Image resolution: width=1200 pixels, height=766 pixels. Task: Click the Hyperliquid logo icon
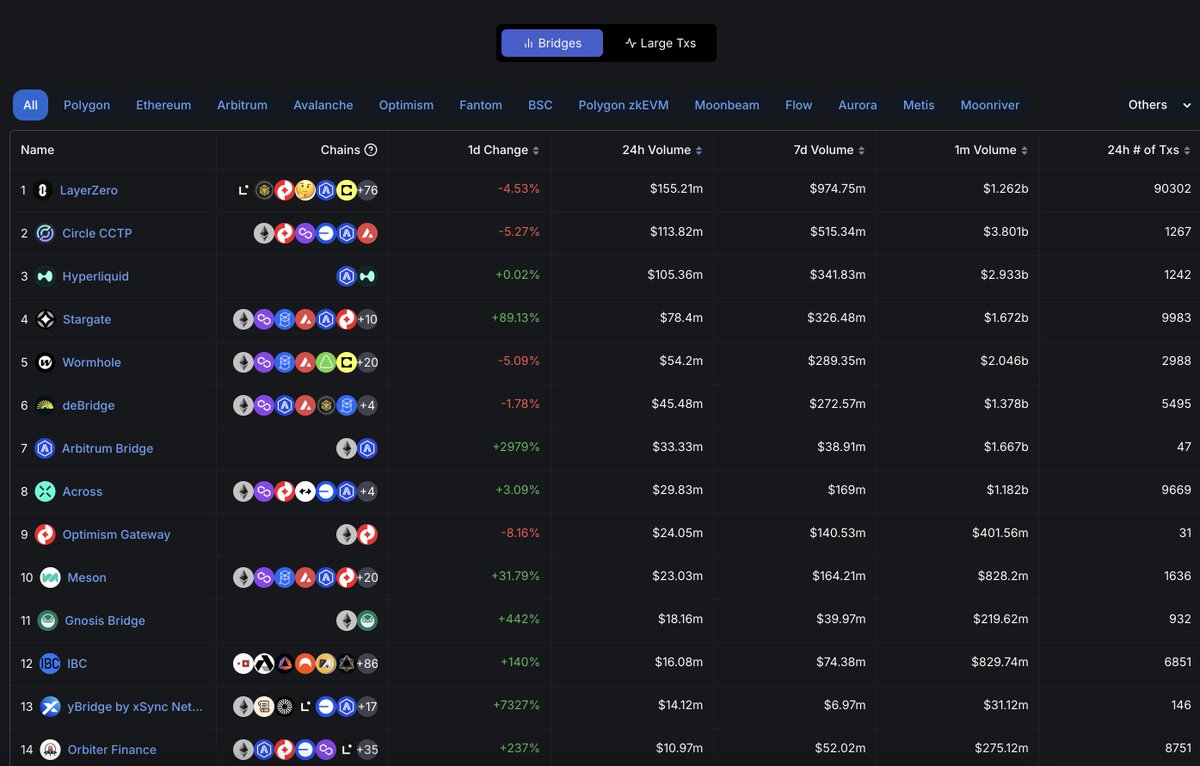(45, 276)
